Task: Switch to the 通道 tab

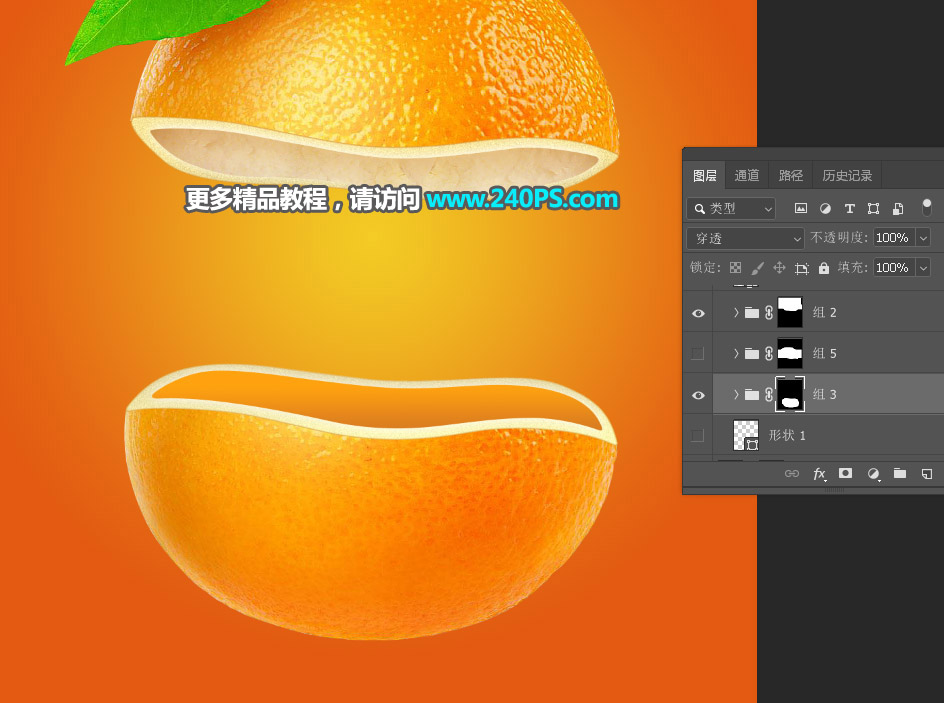Action: click(x=747, y=175)
